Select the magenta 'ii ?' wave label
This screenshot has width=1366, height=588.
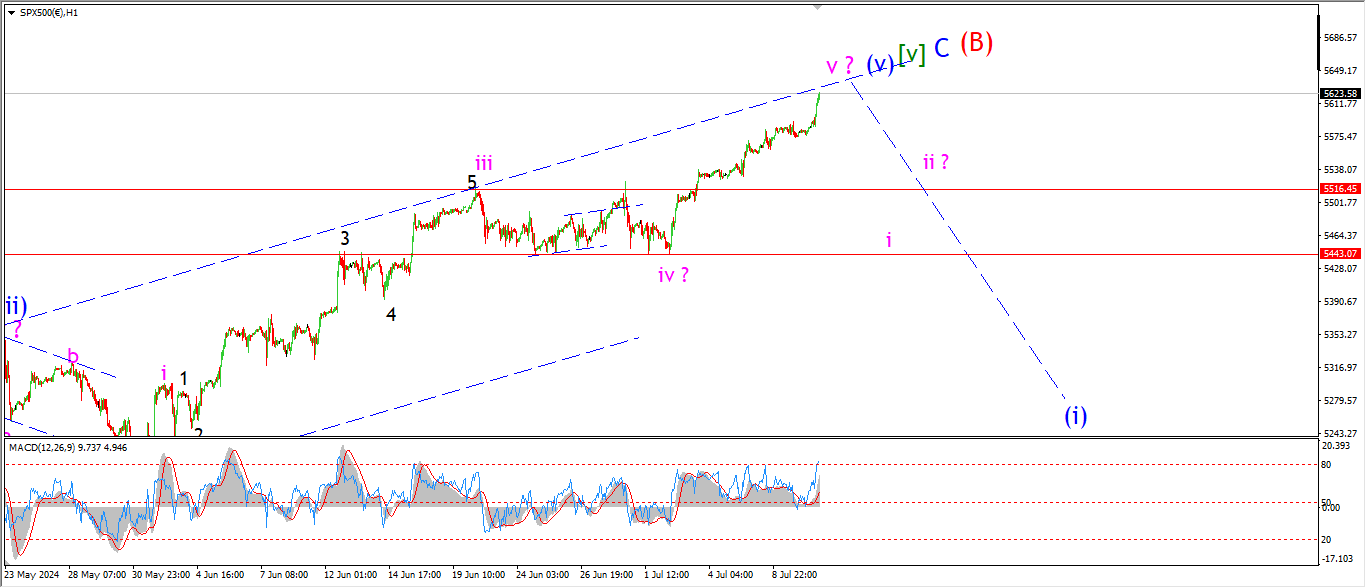935,162
